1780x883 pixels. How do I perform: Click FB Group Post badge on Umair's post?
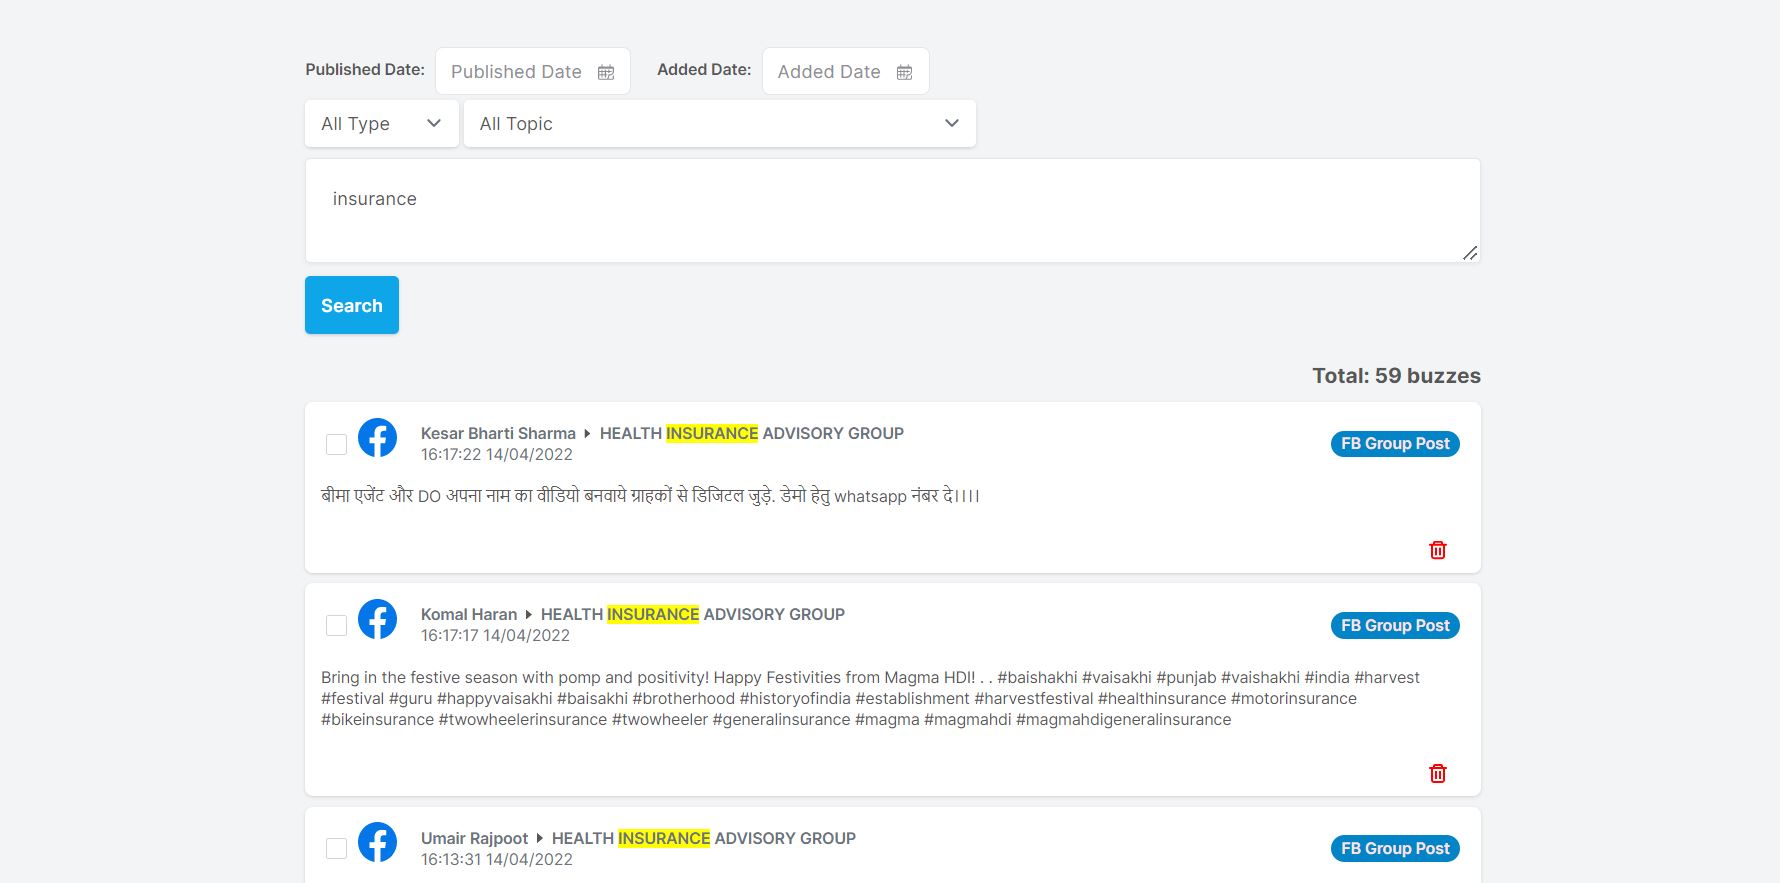click(x=1395, y=849)
